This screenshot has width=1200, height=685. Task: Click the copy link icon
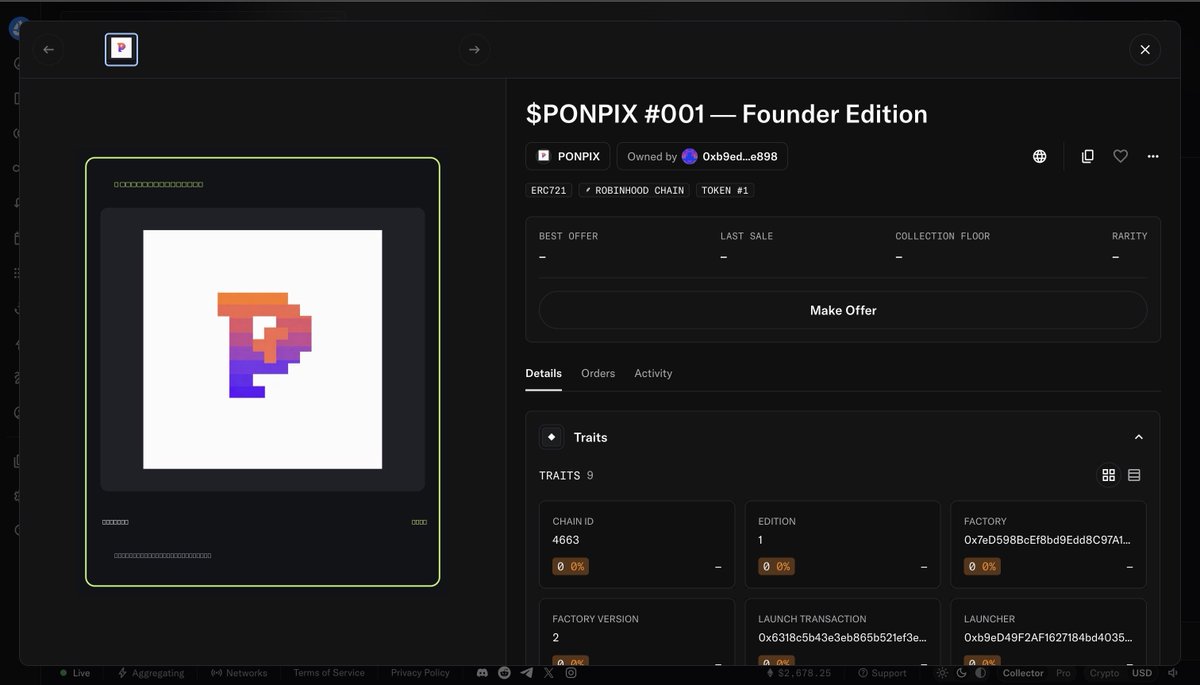tap(1088, 156)
